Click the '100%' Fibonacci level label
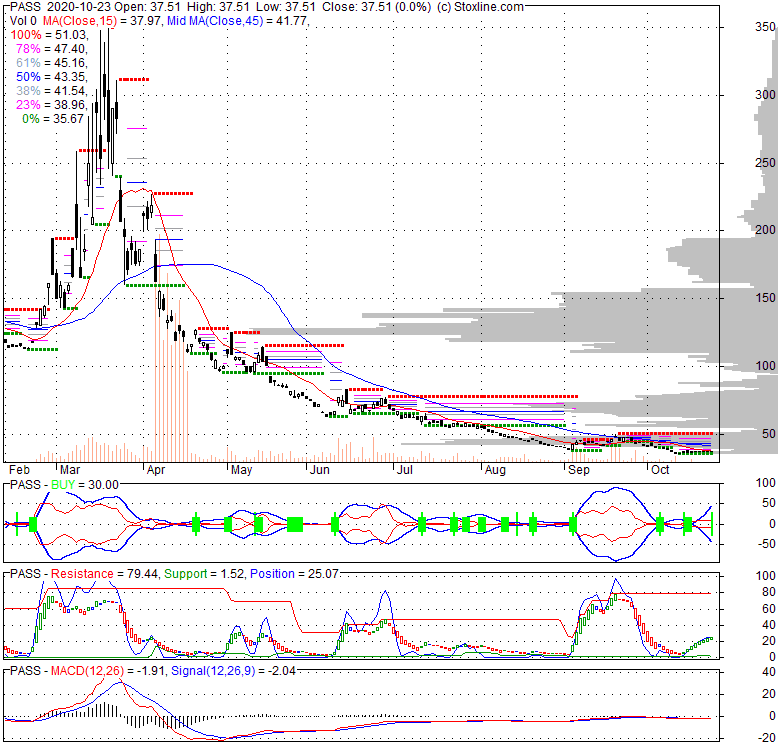Viewport: 780px width, 745px height. click(x=26, y=35)
